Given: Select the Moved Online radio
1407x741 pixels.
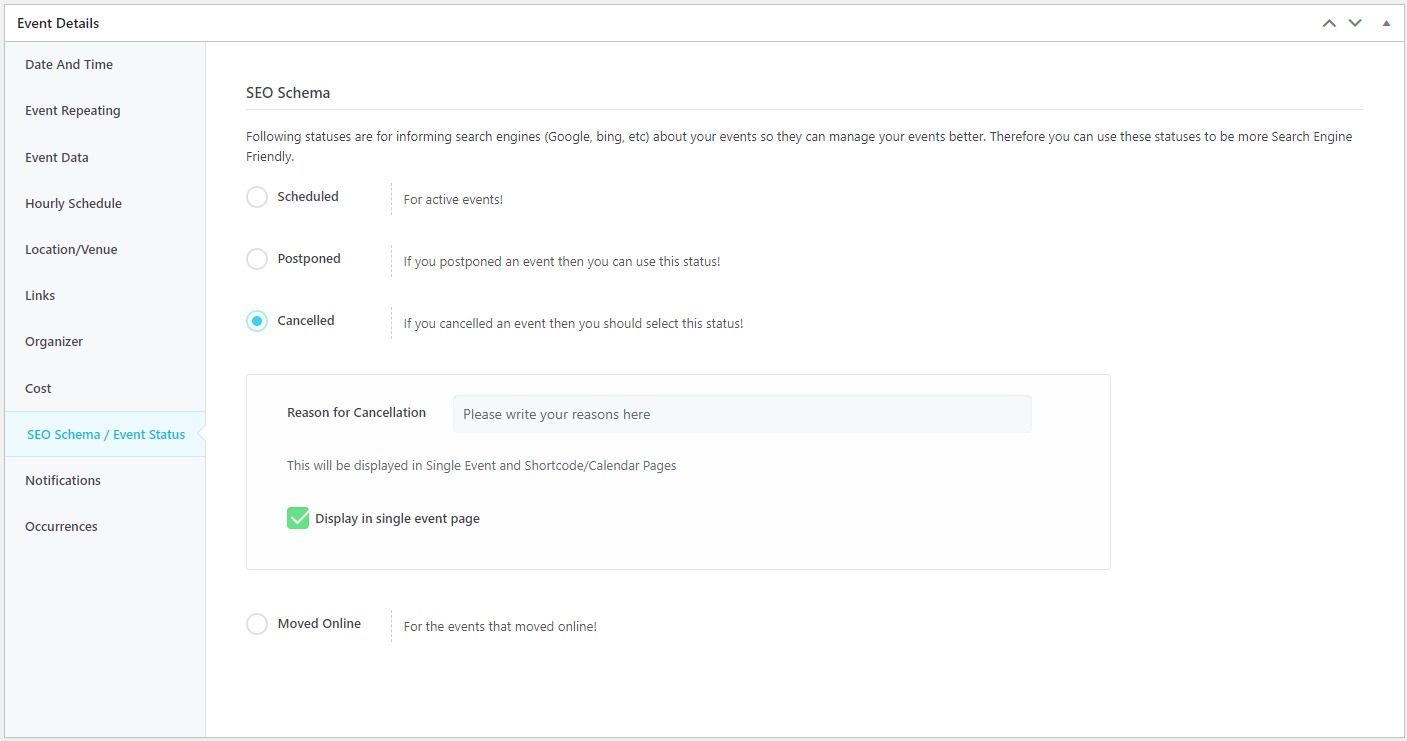Looking at the screenshot, I should [257, 624].
